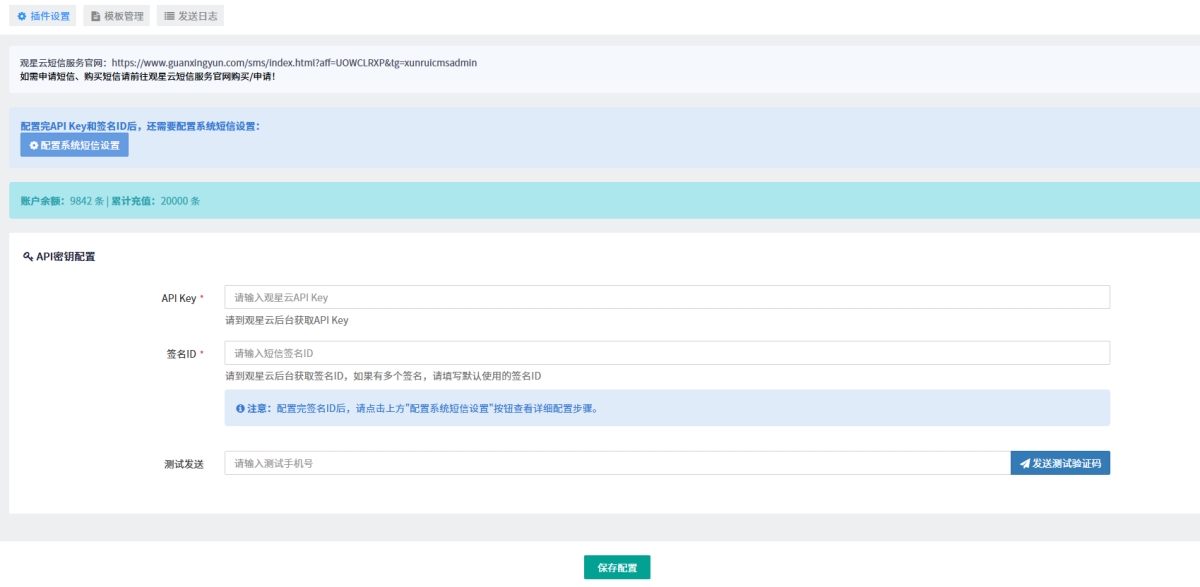Click the info icon in the 注意 notice
The width and height of the screenshot is (1200, 587).
240,408
